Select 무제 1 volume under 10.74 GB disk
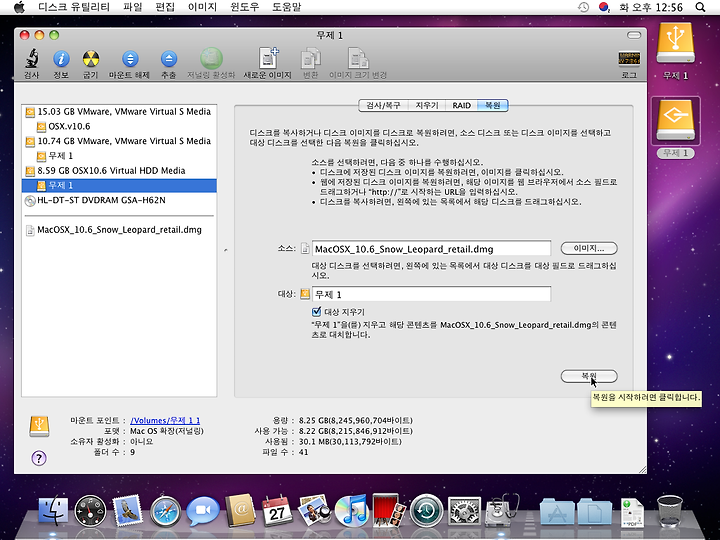 119,156
